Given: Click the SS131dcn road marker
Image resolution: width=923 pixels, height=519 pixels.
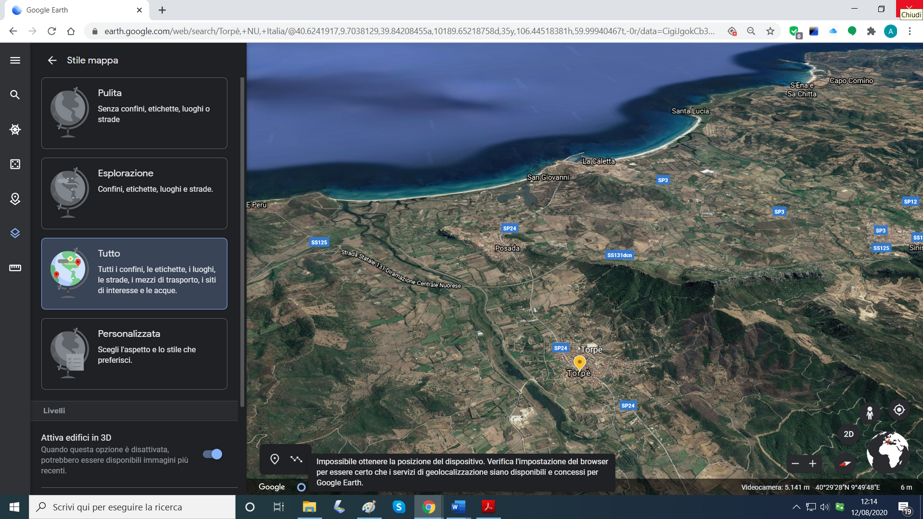Looking at the screenshot, I should [619, 255].
